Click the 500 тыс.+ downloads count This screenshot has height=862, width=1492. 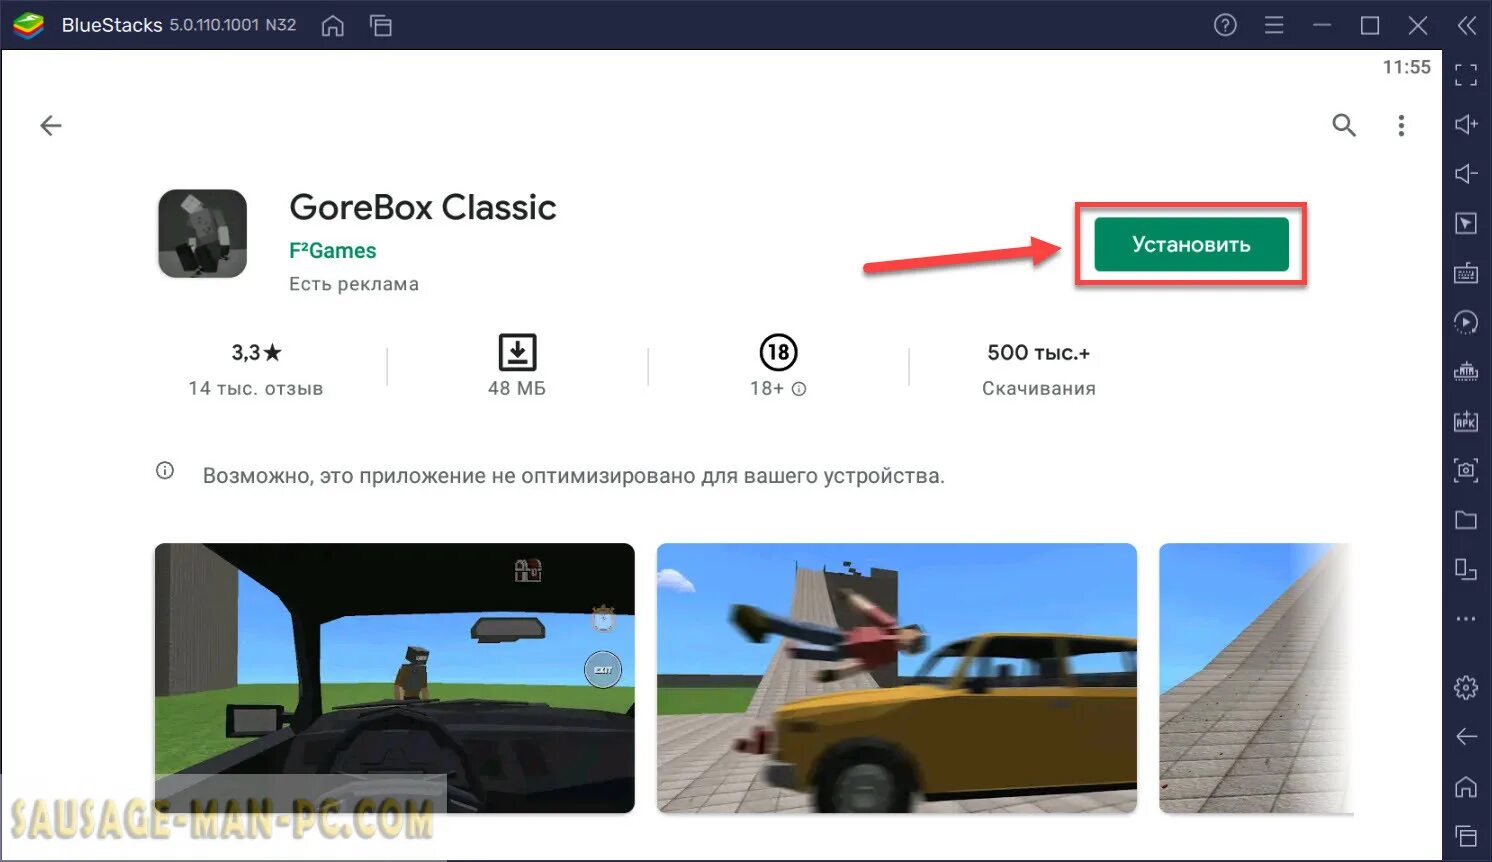coord(1039,353)
